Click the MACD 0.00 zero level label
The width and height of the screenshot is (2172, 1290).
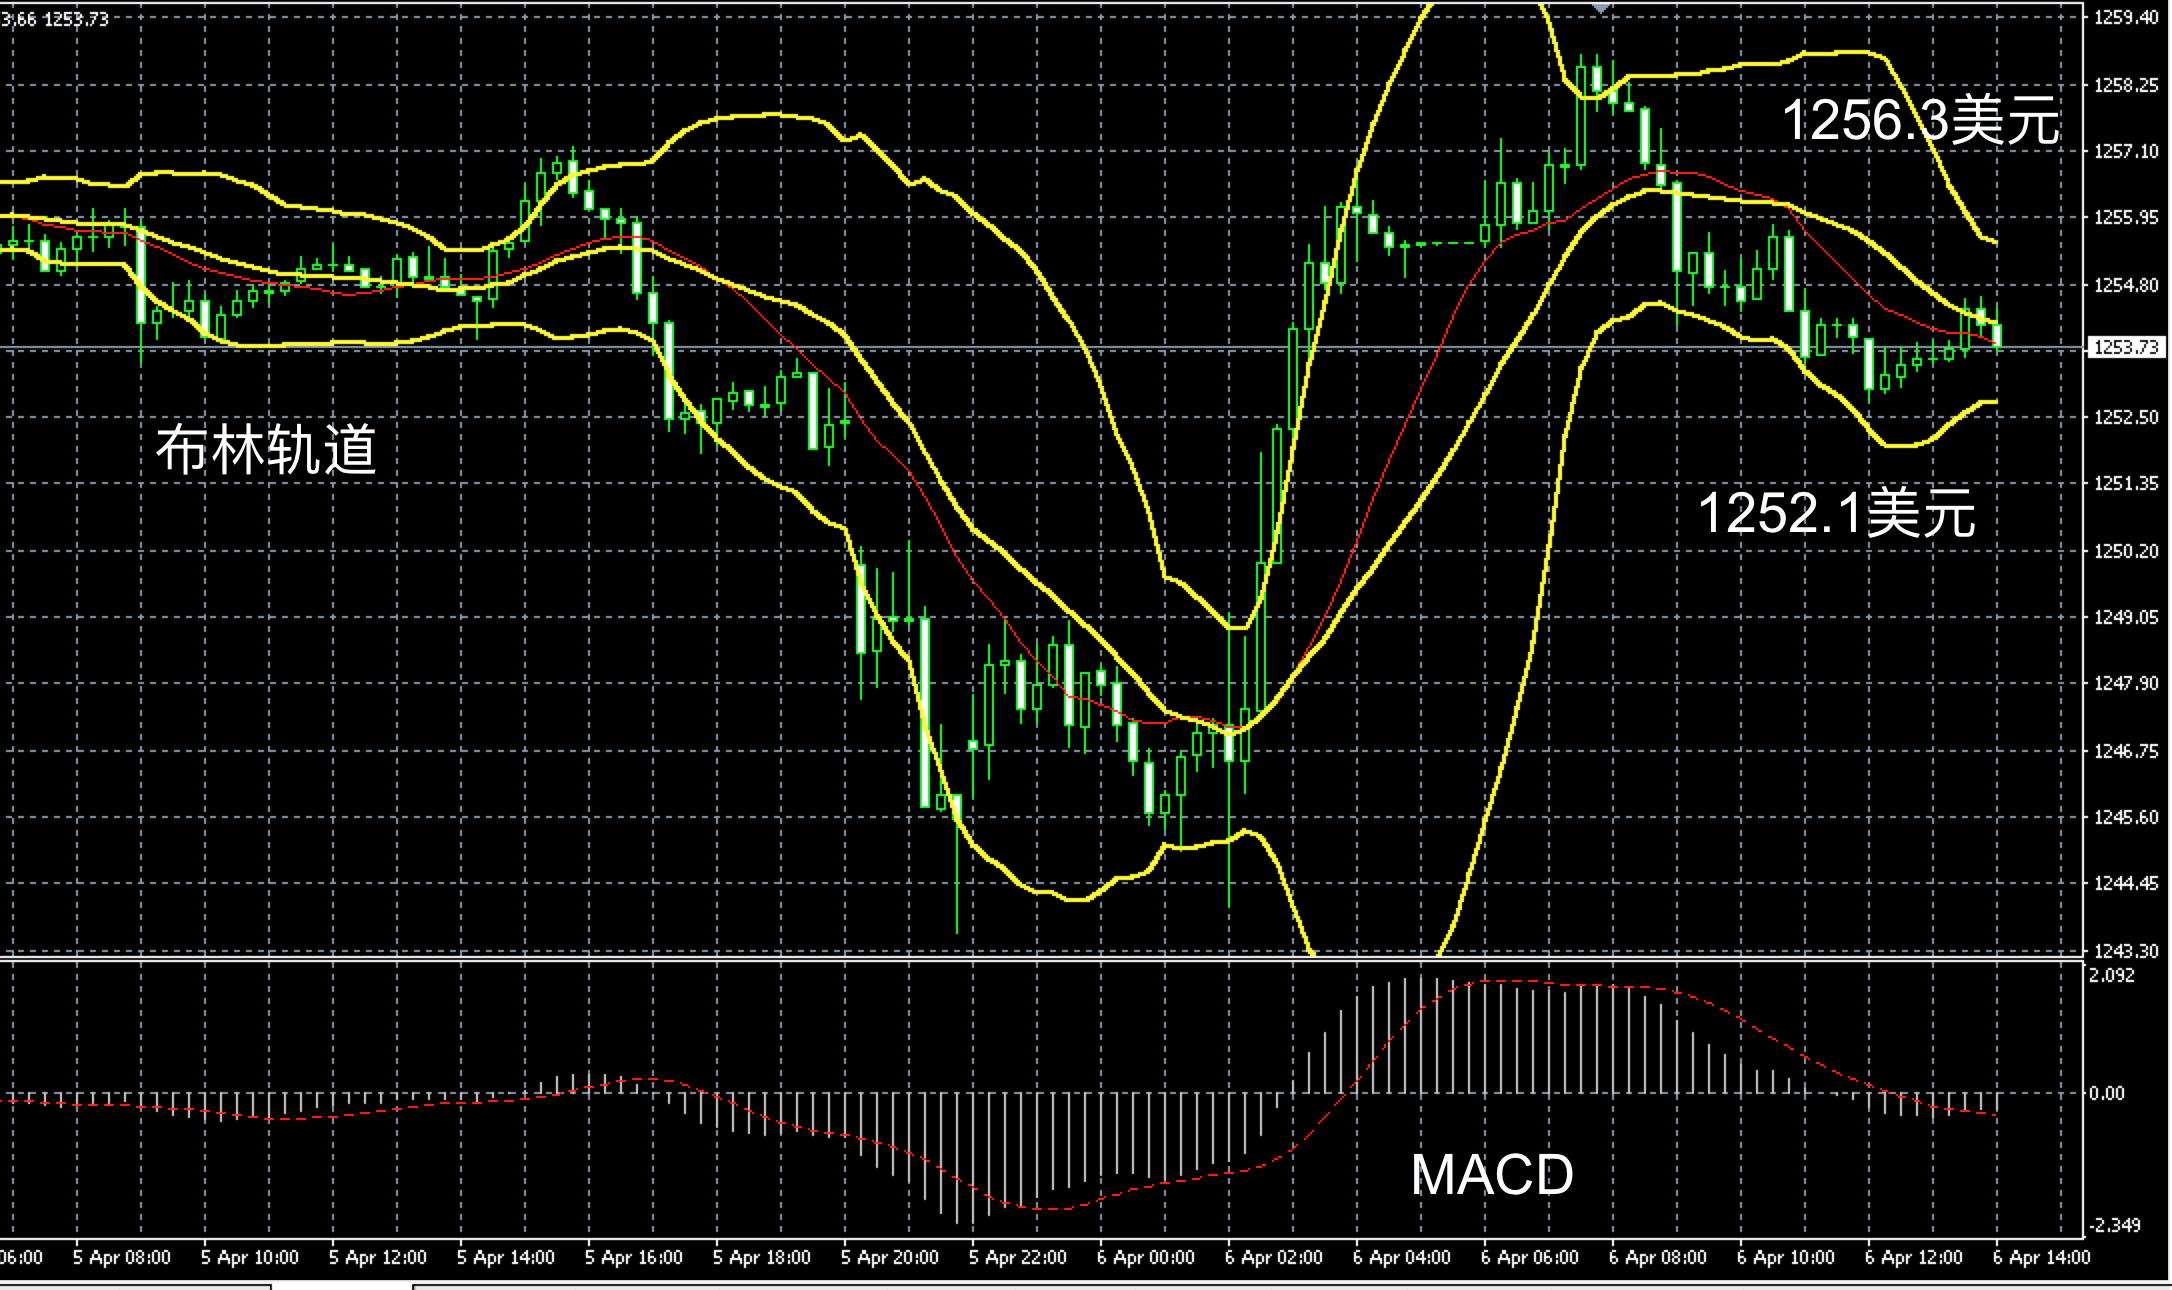(2106, 1093)
